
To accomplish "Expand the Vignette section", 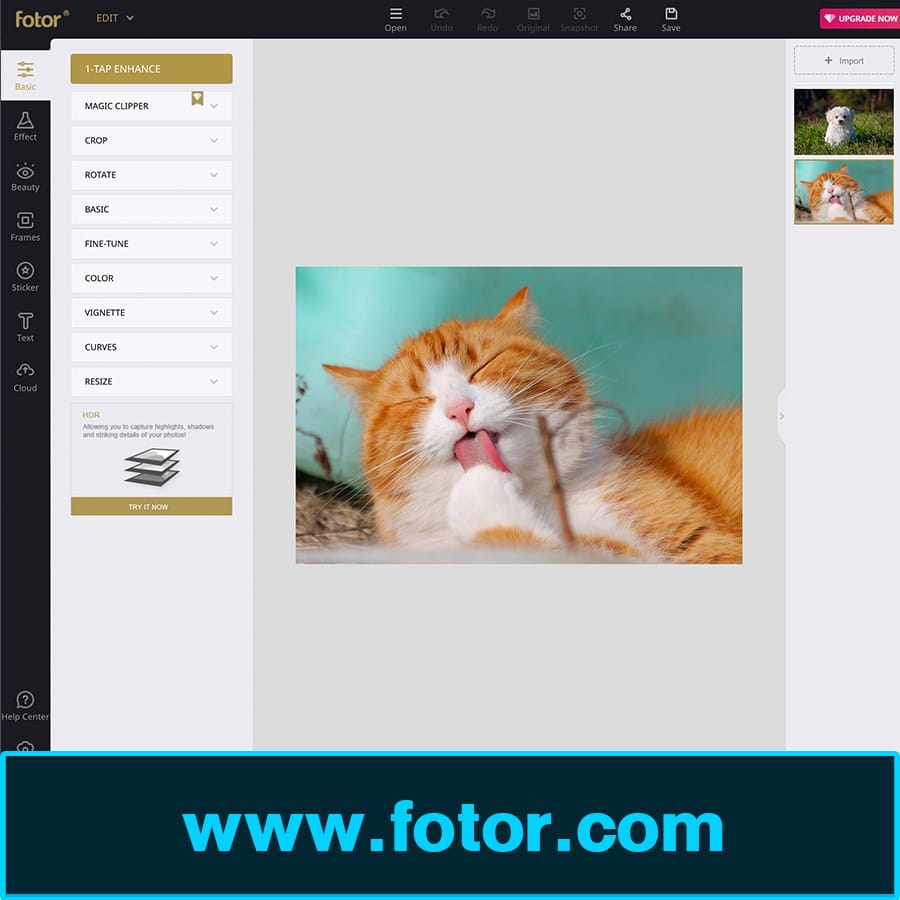I will (152, 313).
